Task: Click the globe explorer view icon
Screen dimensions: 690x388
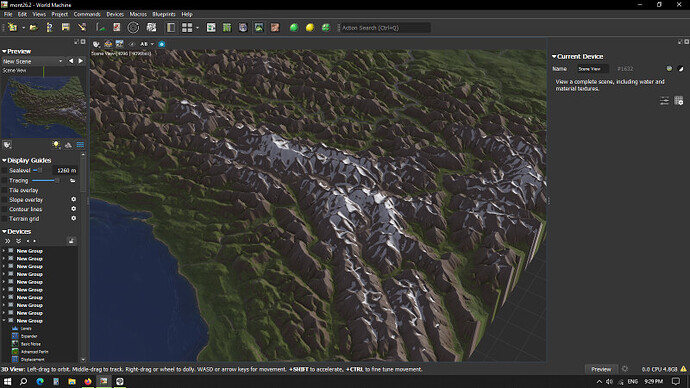Action: pyautogui.click(x=243, y=27)
